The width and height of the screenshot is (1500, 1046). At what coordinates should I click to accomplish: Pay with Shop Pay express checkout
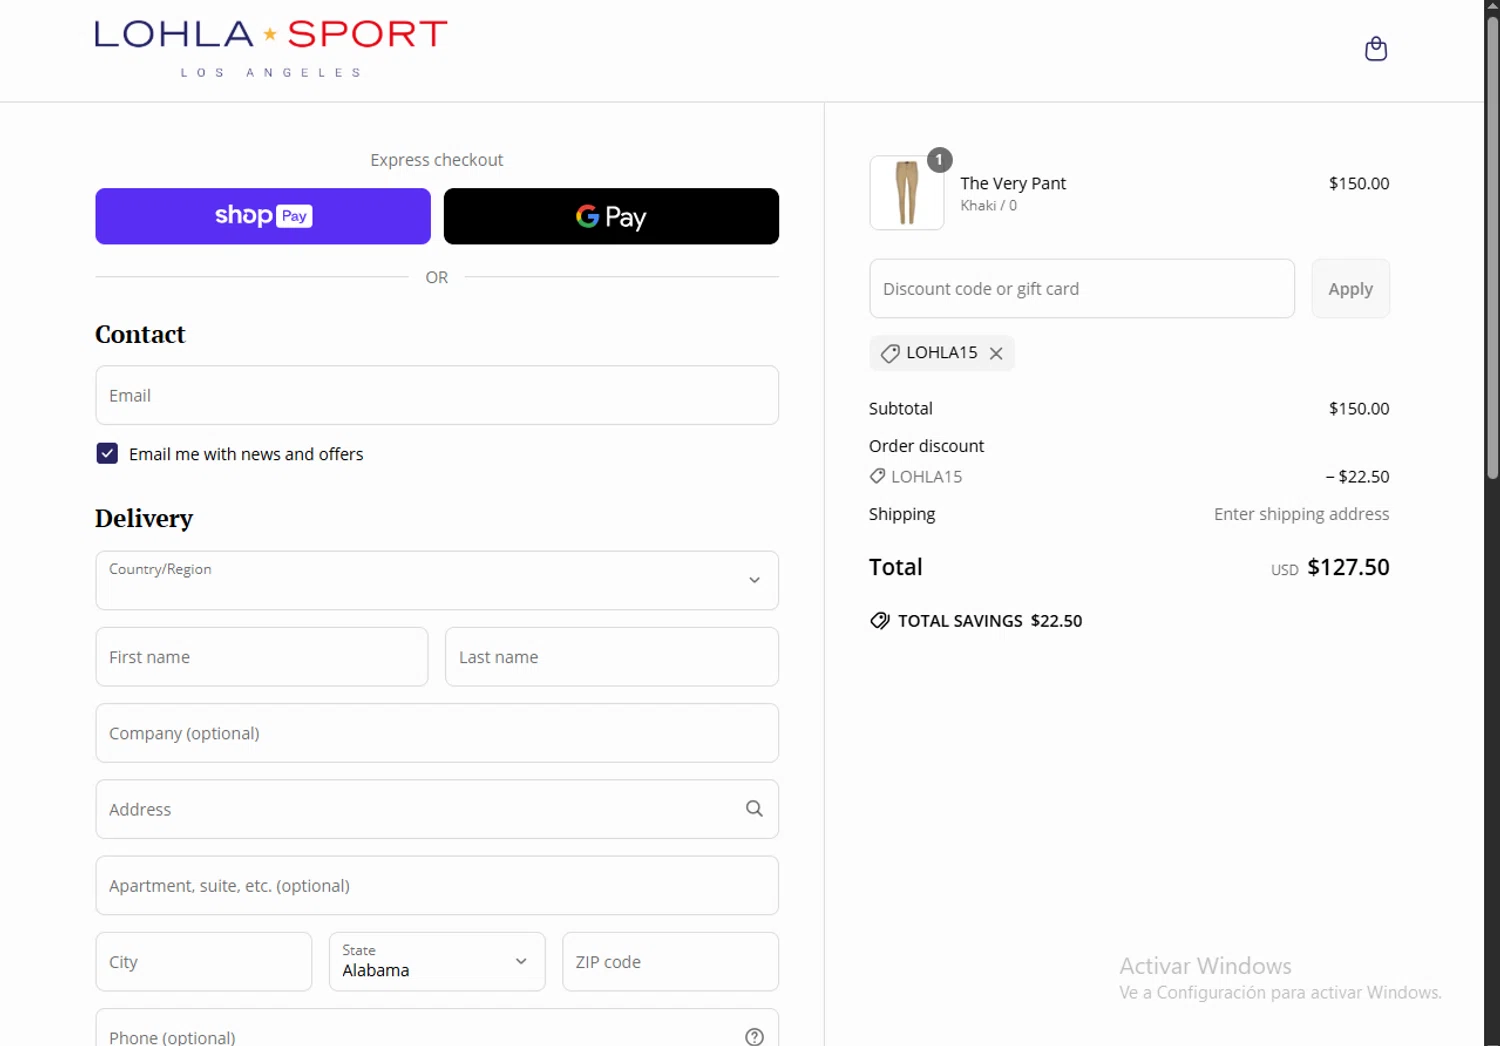(x=263, y=216)
